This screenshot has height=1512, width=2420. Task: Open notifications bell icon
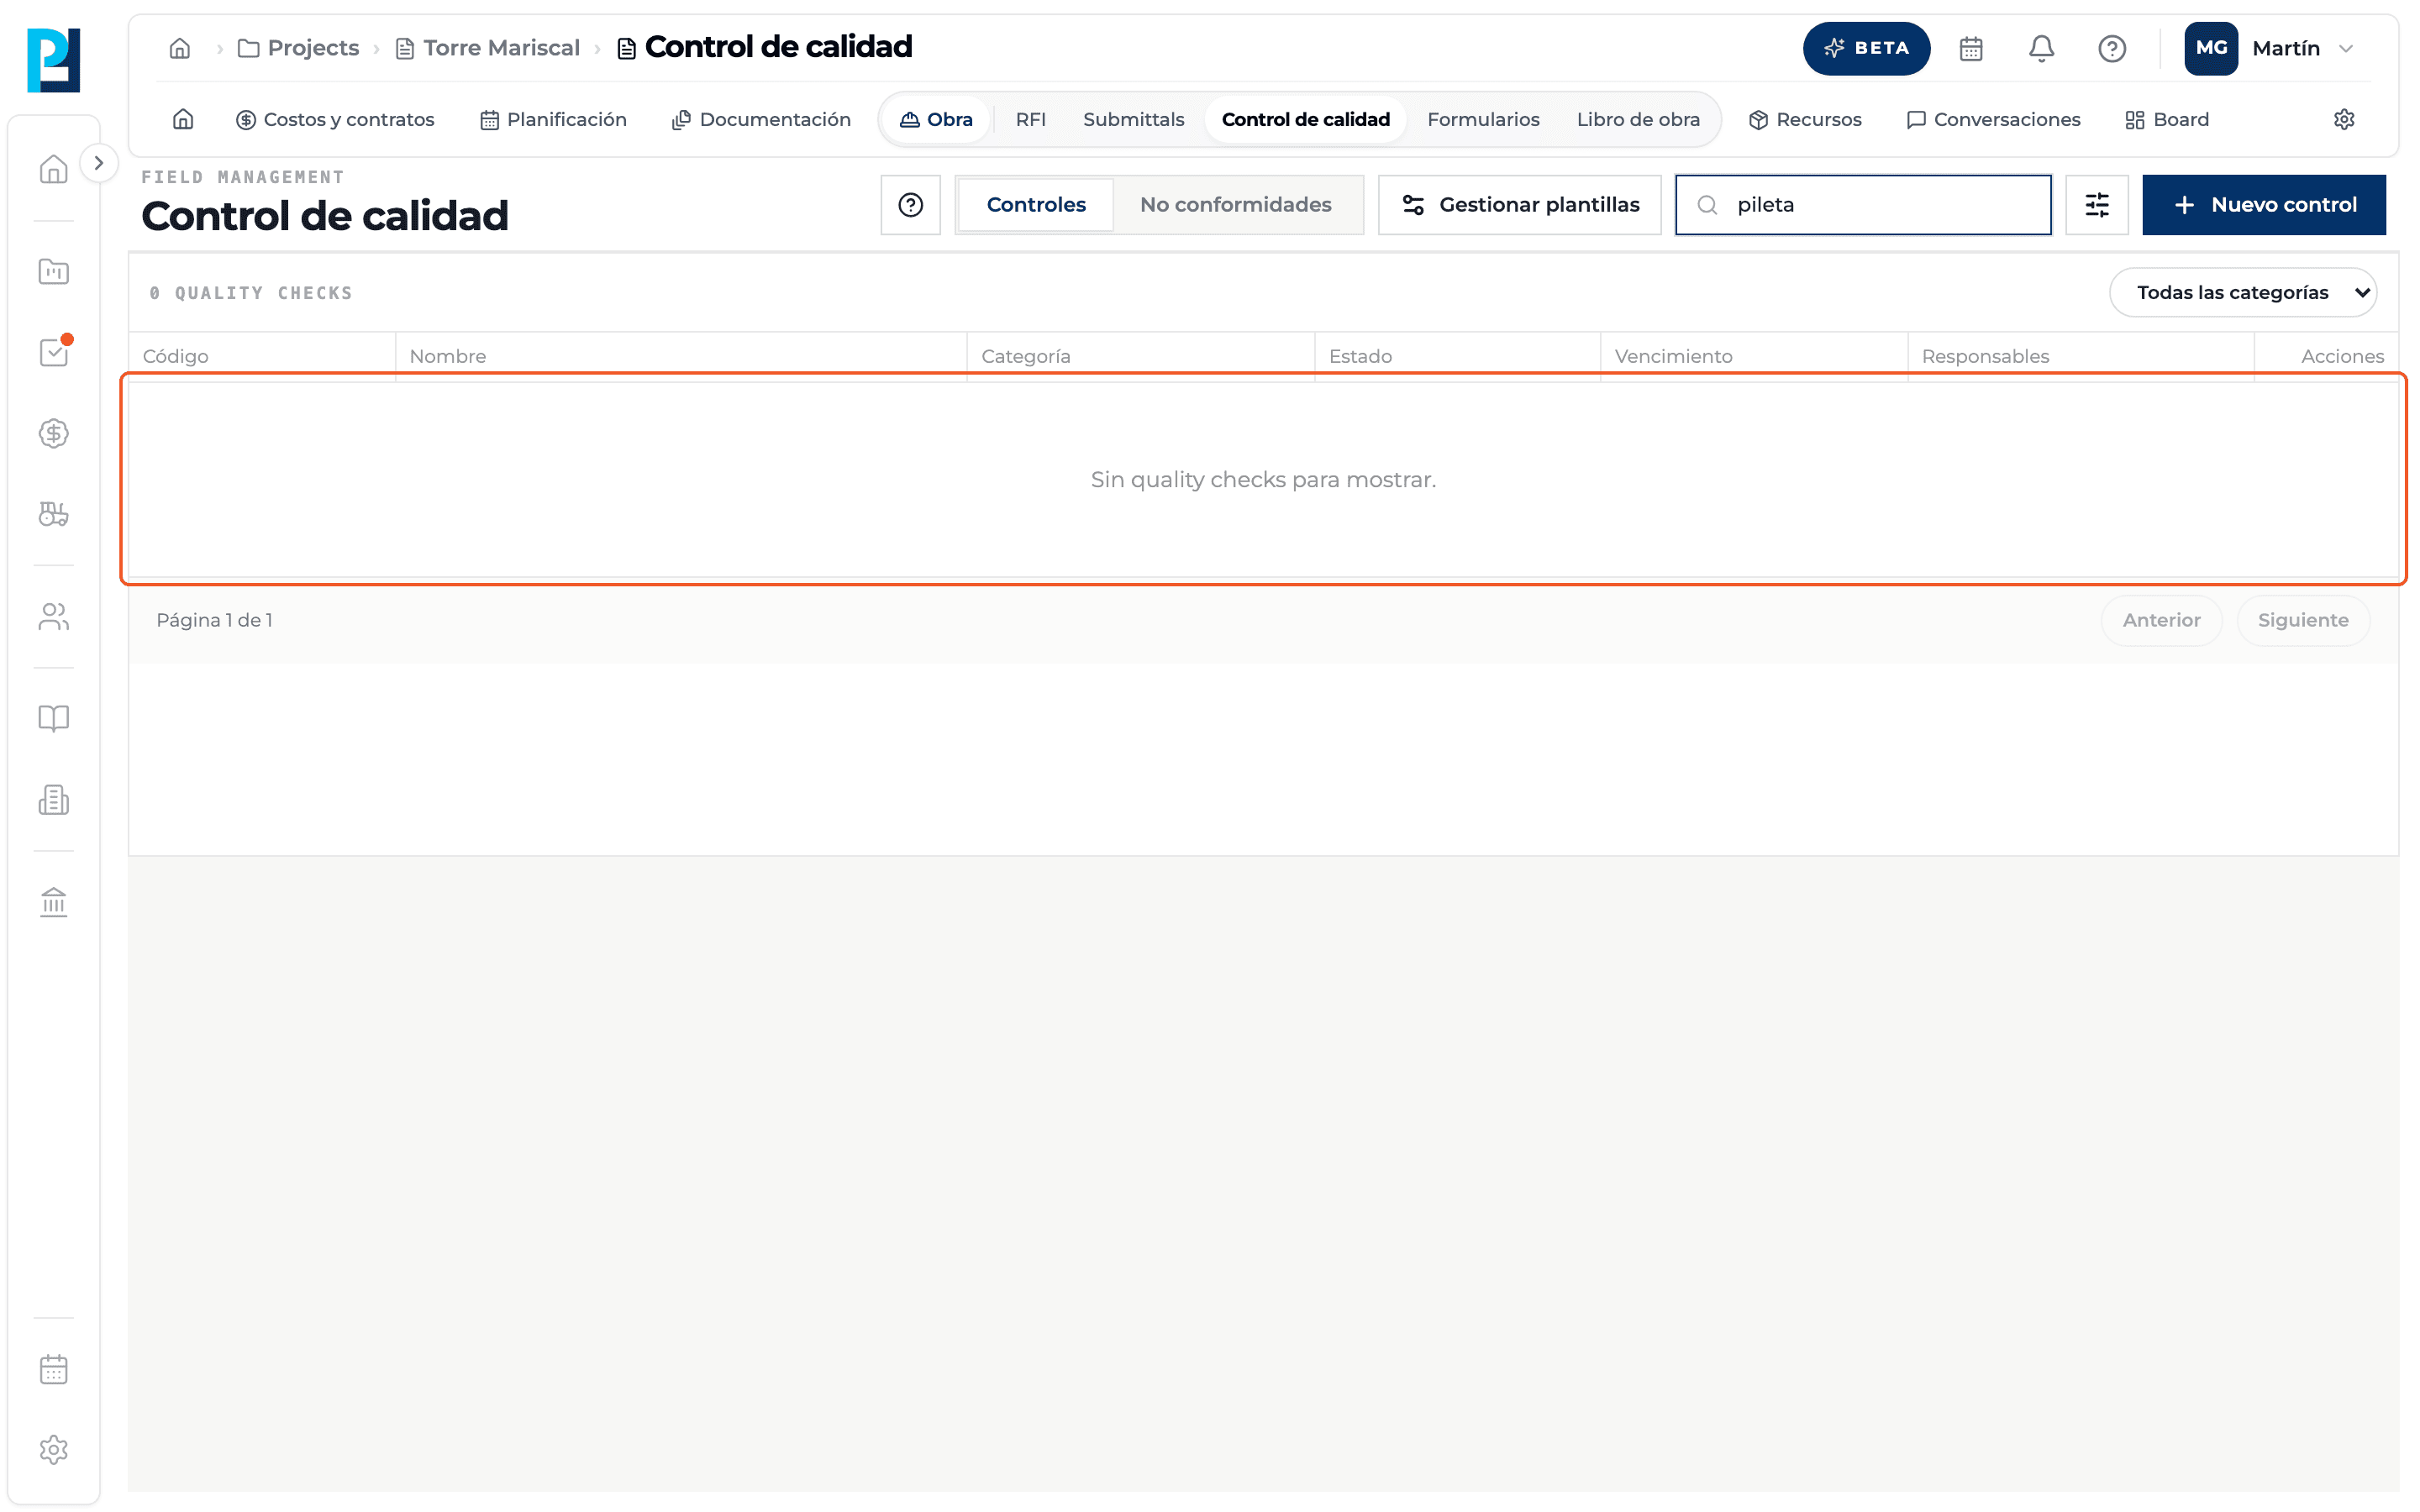[x=2041, y=48]
